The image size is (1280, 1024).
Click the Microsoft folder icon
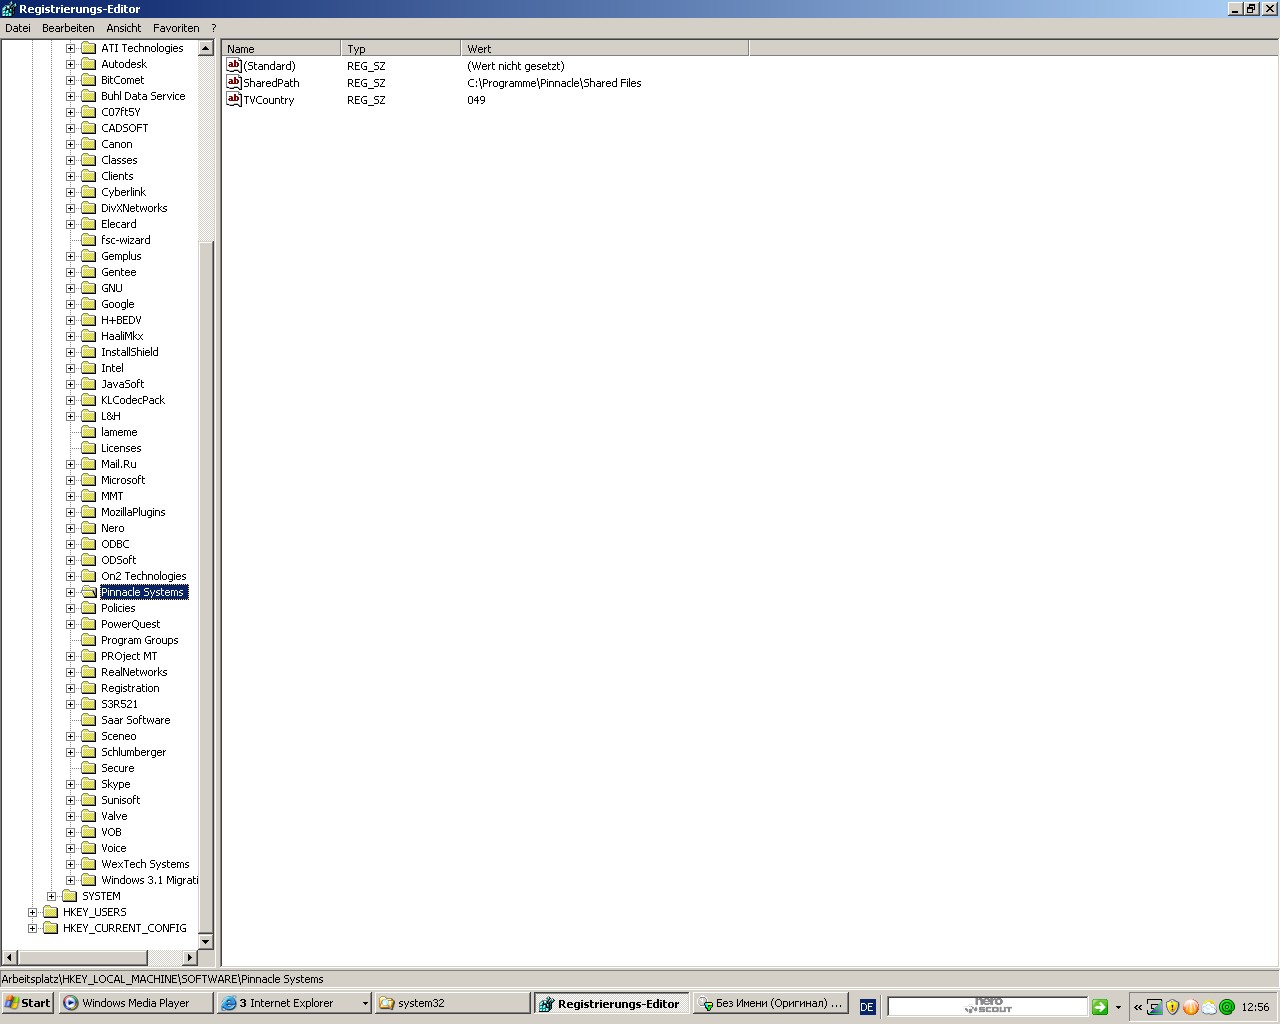[88, 480]
